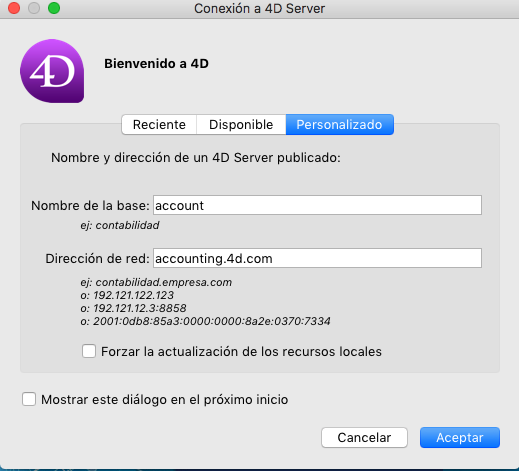
Task: Open the Disponible tab
Action: pos(241,124)
